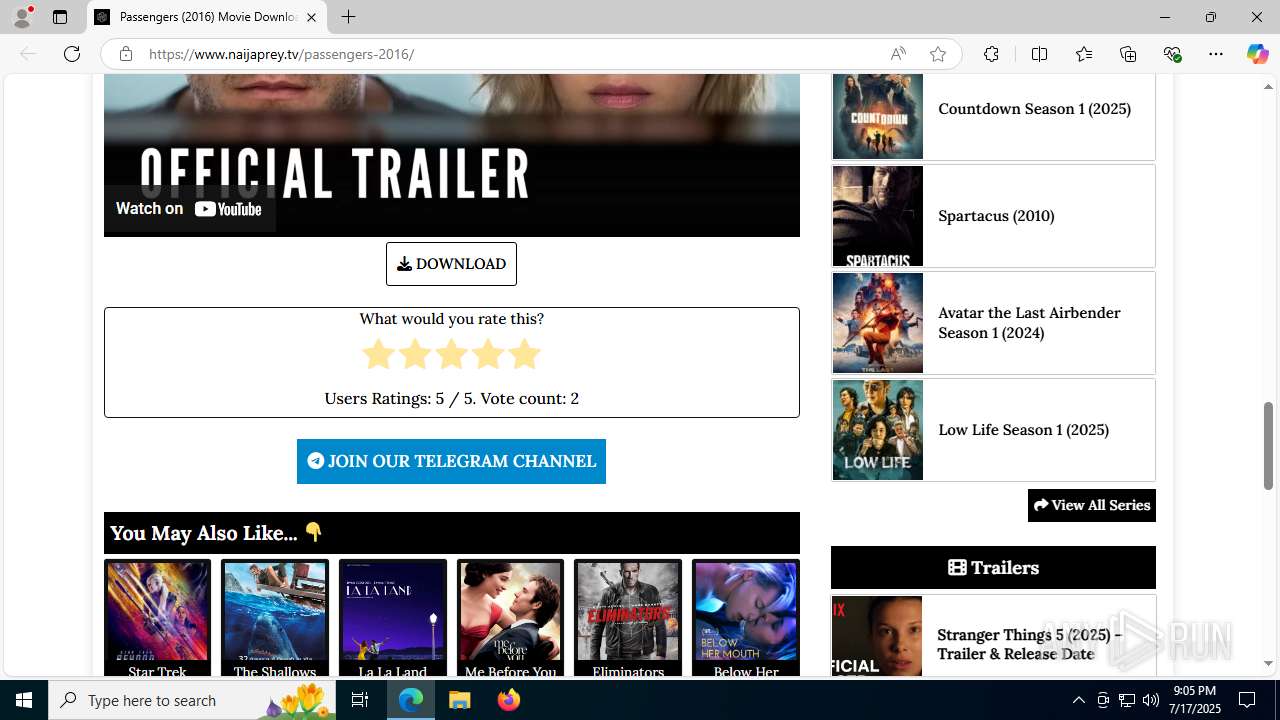Open the profile avatar icon
Image resolution: width=1280 pixels, height=720 pixels.
(22, 17)
